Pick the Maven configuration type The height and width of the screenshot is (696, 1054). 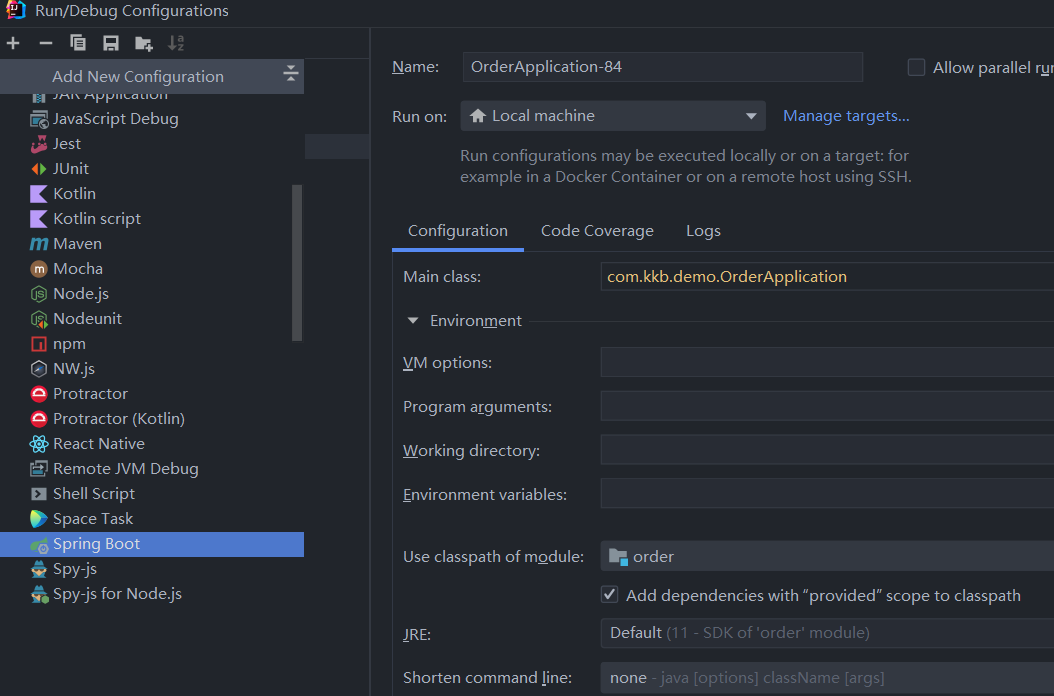click(152, 243)
